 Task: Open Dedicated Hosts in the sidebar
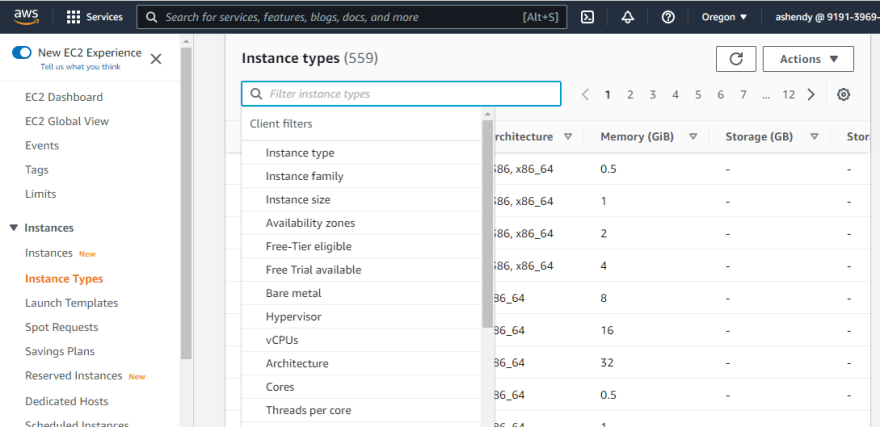67,401
